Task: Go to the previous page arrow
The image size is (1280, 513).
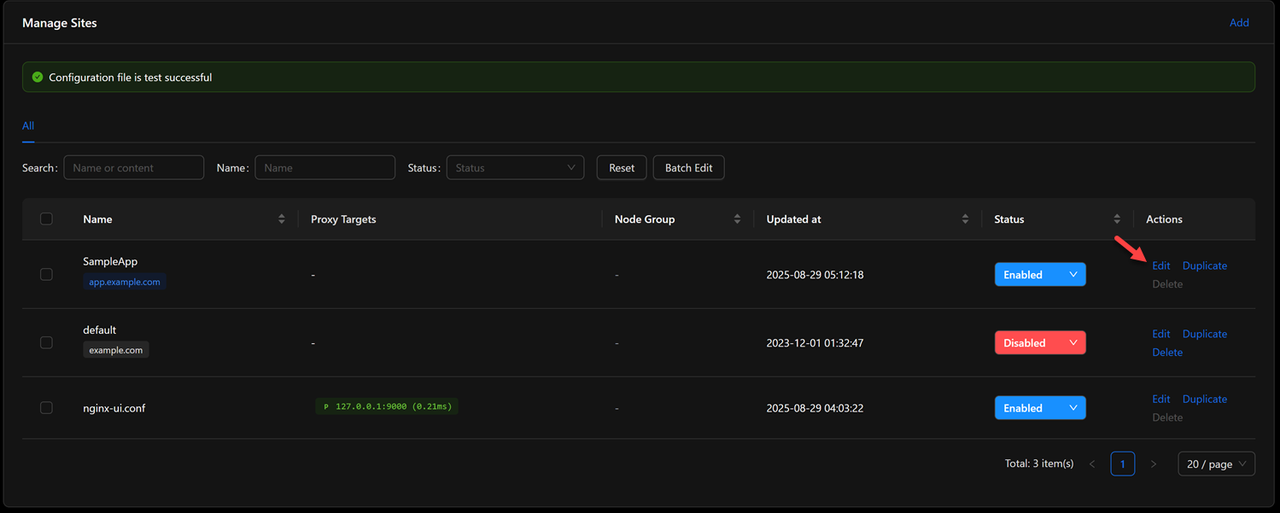Action: pos(1092,464)
